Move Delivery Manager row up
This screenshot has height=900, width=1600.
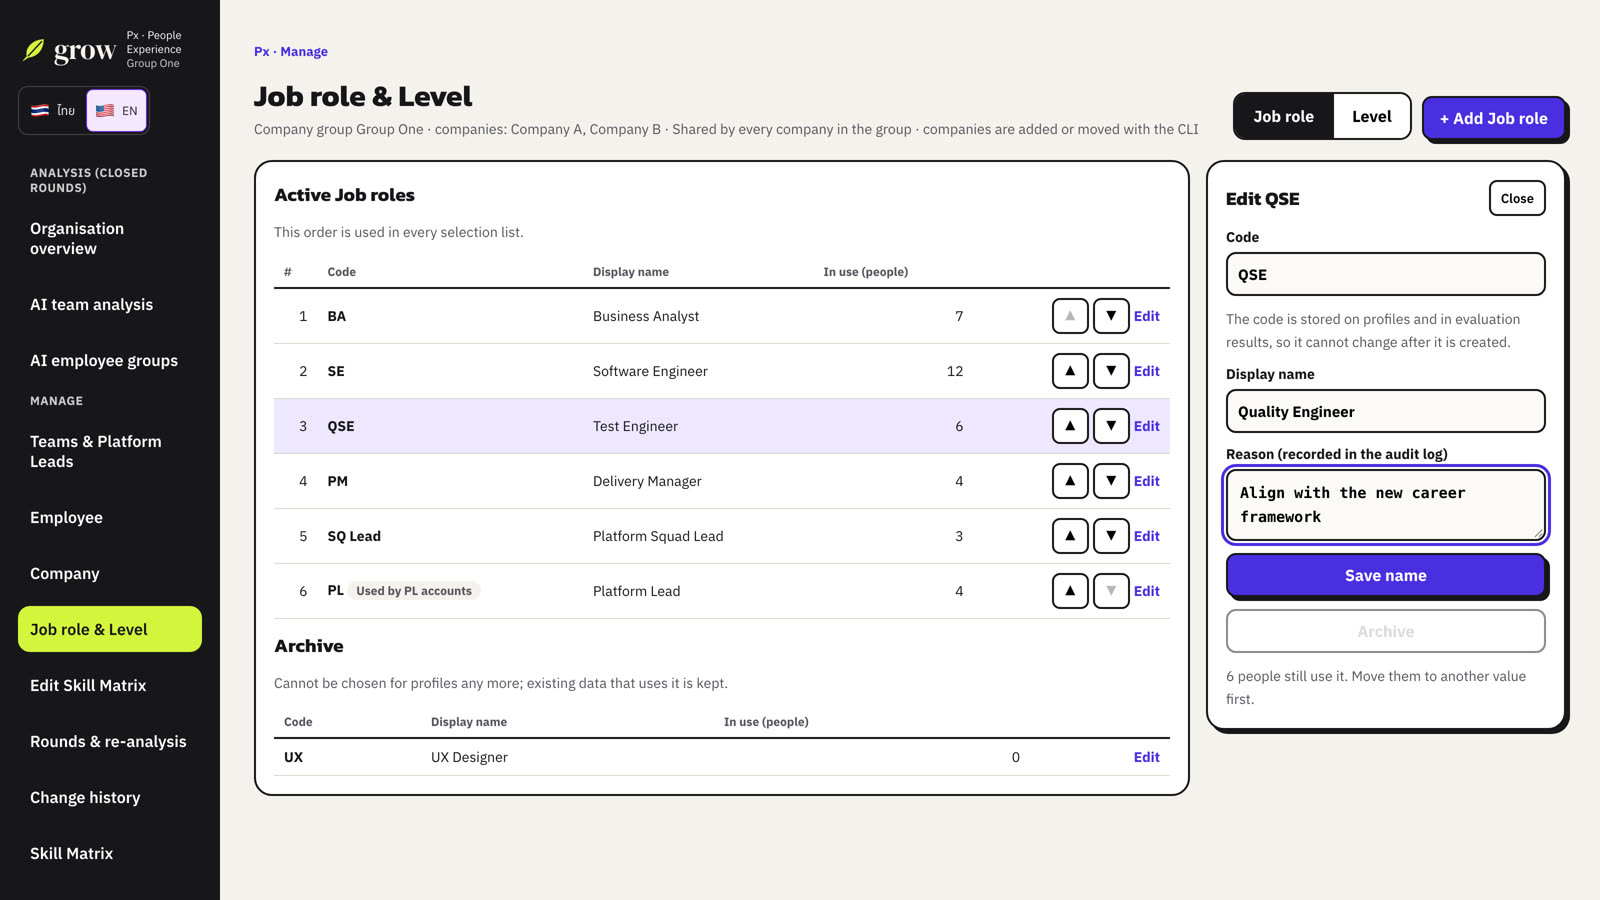pos(1070,481)
